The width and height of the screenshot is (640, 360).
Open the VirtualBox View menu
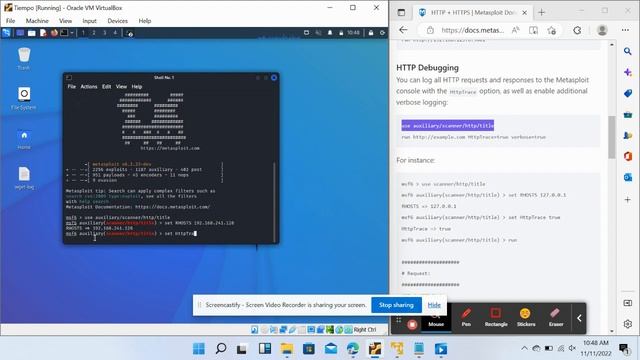(65, 21)
